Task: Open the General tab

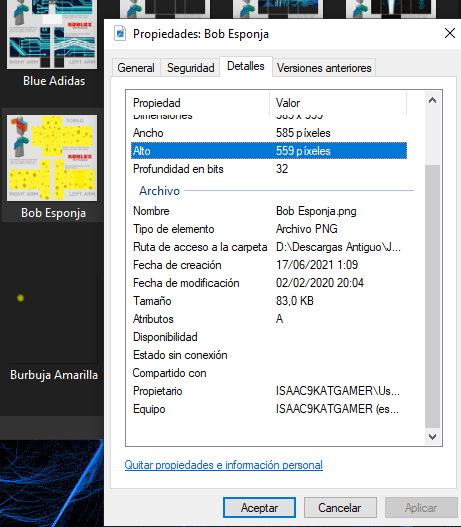Action: coord(136,68)
